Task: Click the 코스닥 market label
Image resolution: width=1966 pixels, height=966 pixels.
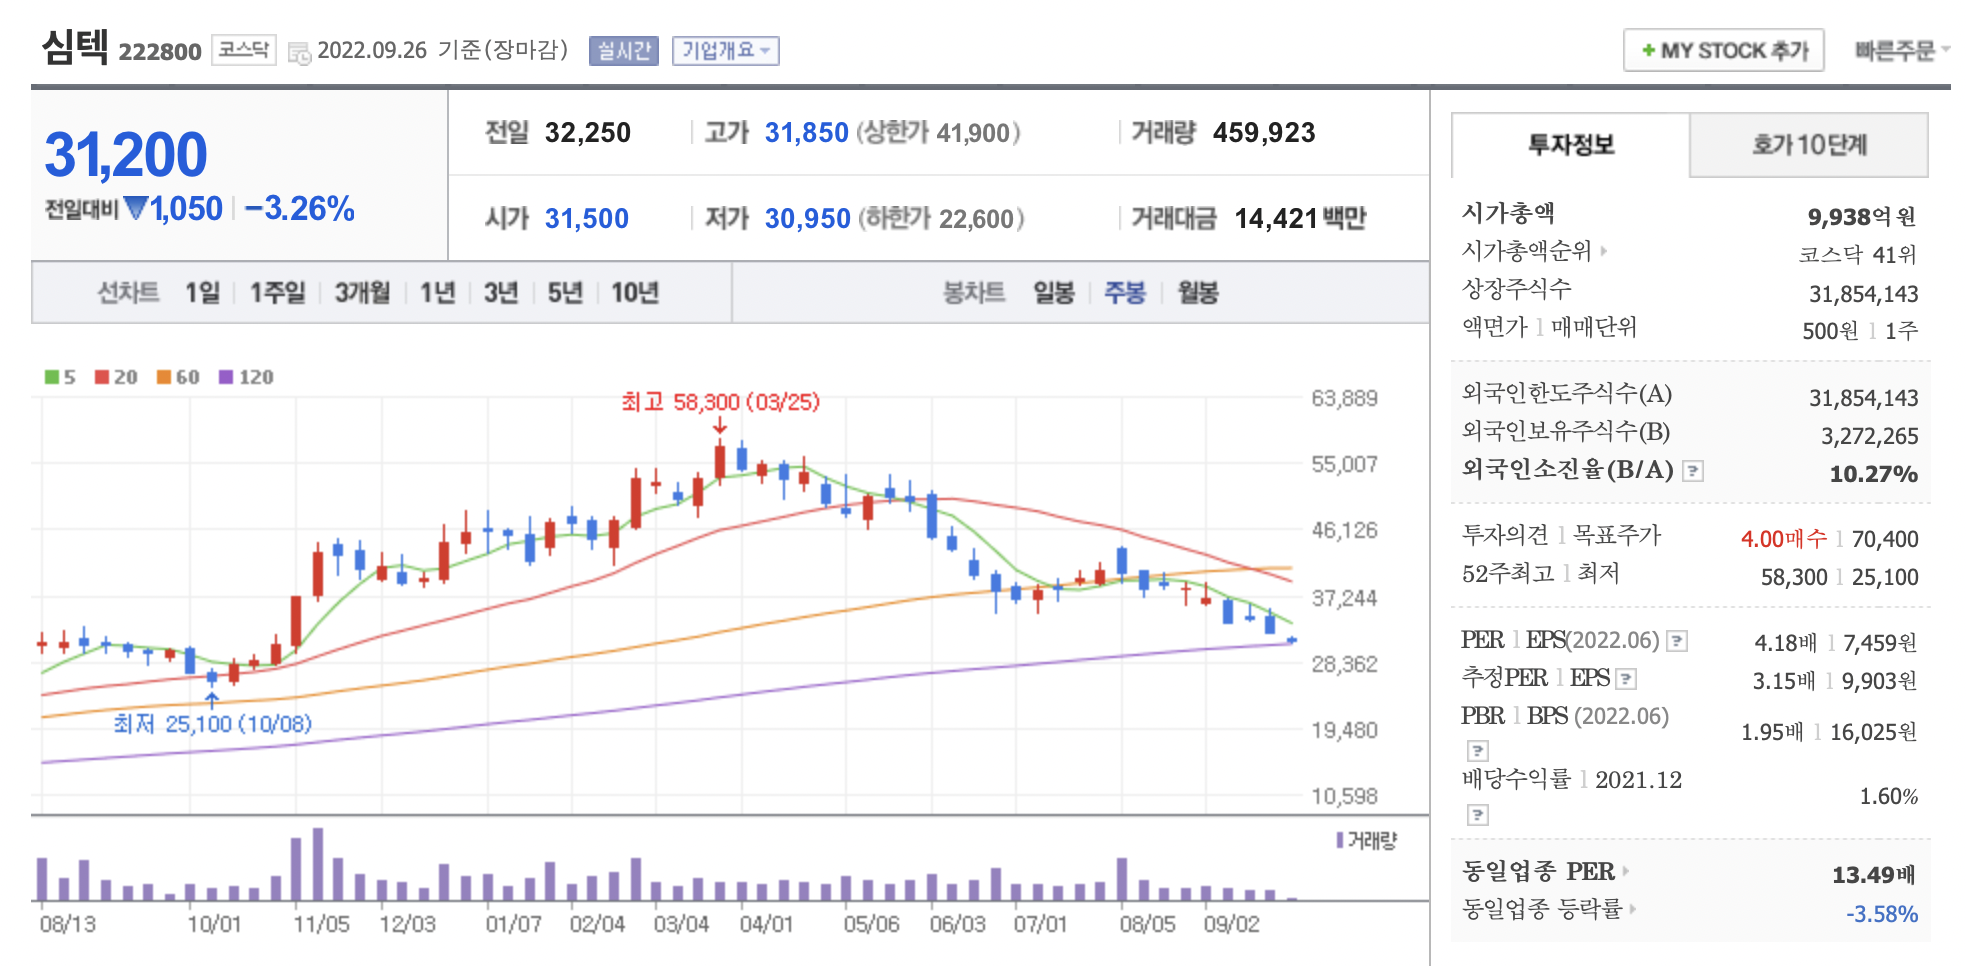Action: [244, 50]
